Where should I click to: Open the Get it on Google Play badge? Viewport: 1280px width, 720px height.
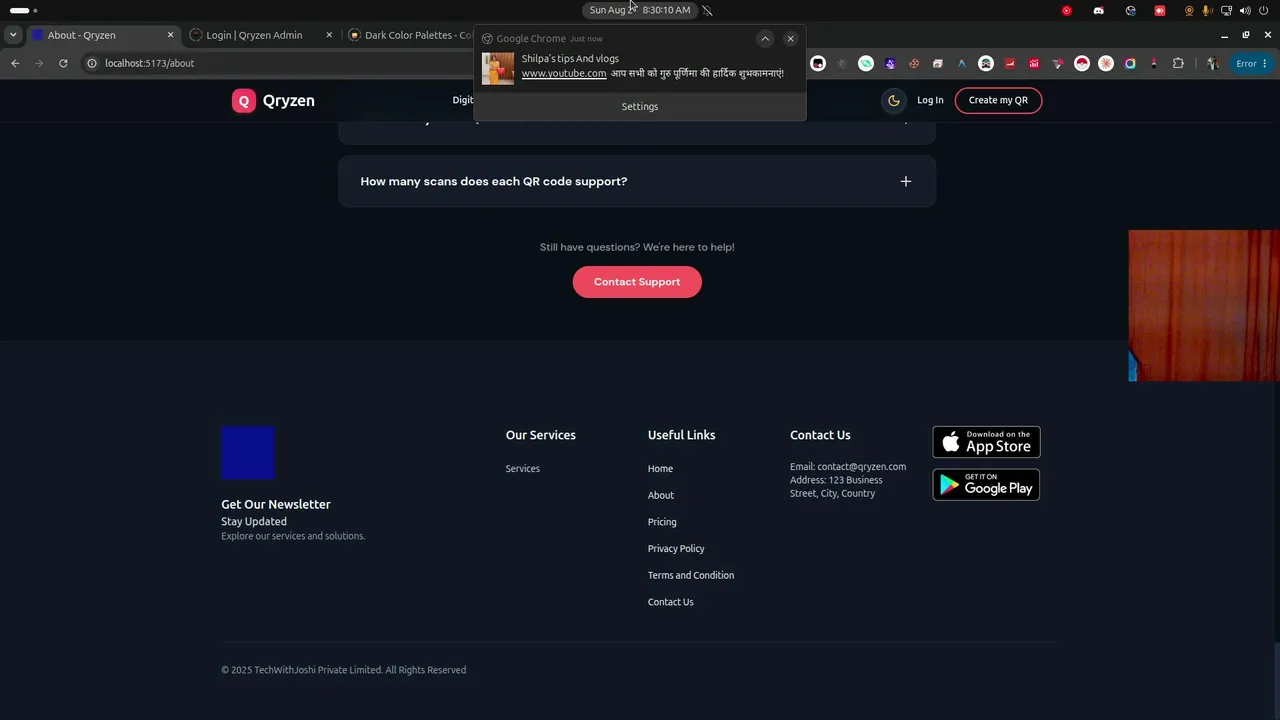(x=986, y=485)
